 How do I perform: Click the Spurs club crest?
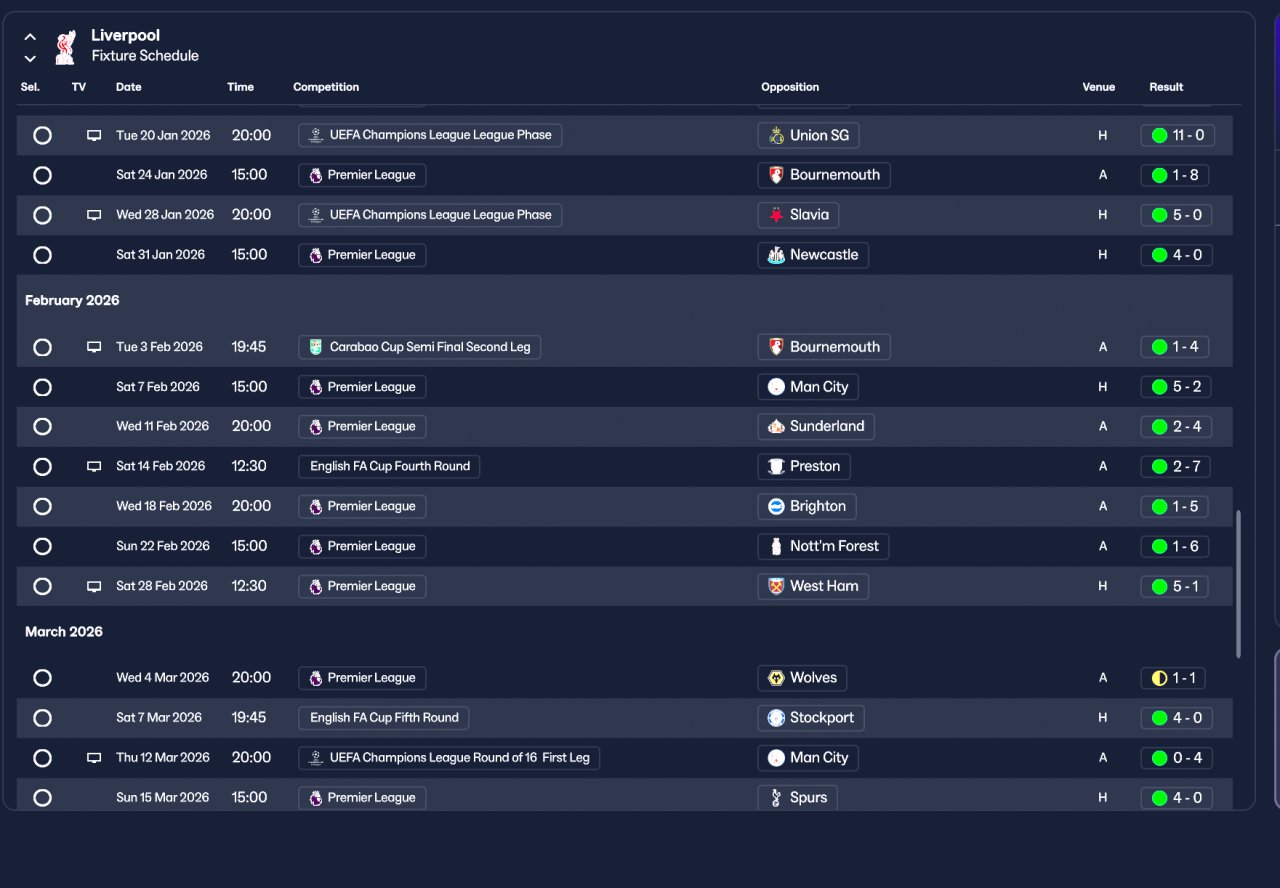776,798
